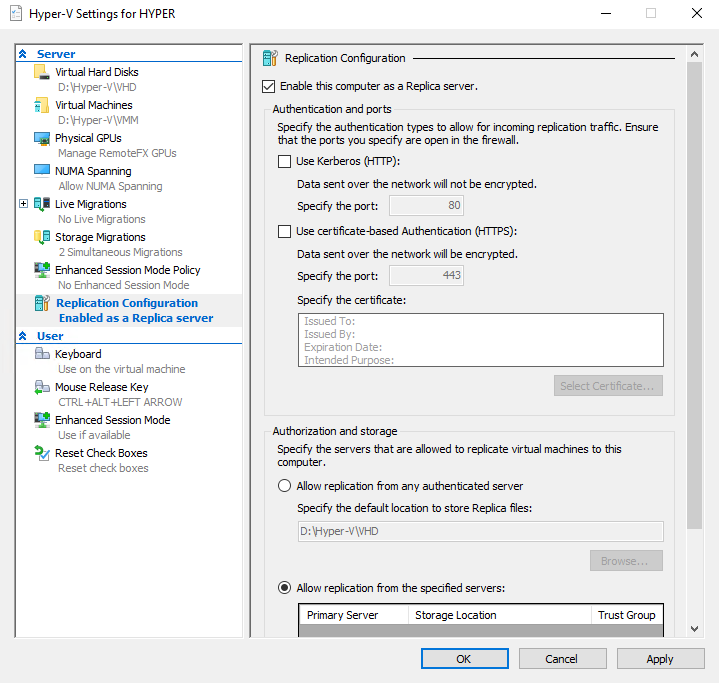This screenshot has height=683, width=719.
Task: Open Mouse Release Key settings
Action: tap(101, 387)
